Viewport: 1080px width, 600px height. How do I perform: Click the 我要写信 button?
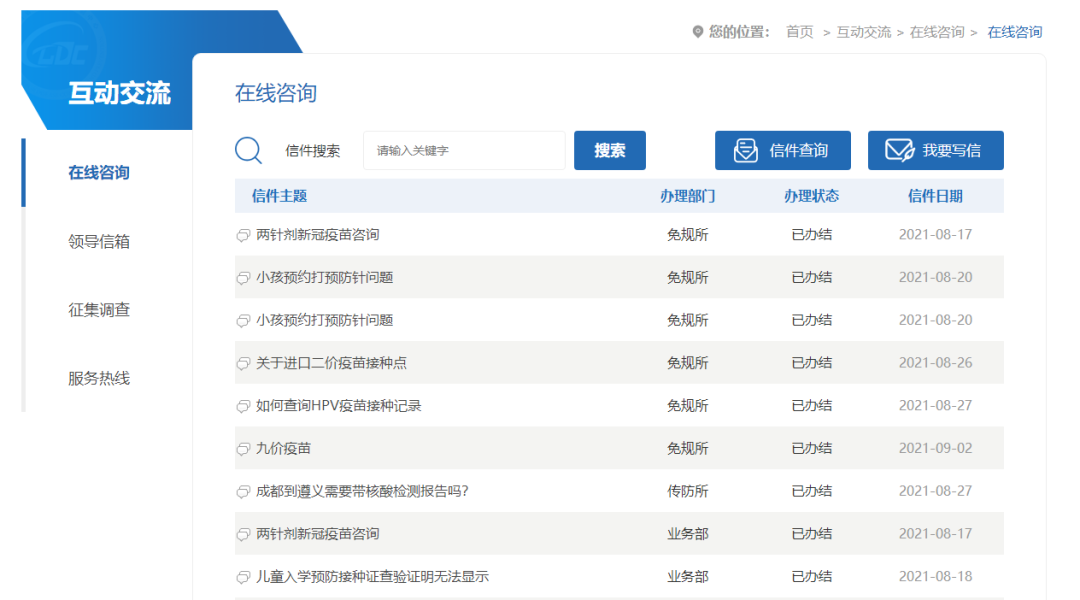(x=935, y=151)
